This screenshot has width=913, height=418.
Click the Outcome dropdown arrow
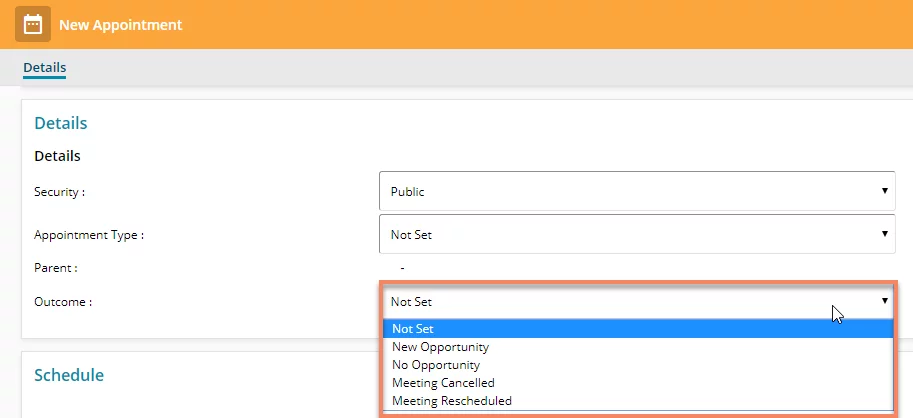tap(884, 301)
